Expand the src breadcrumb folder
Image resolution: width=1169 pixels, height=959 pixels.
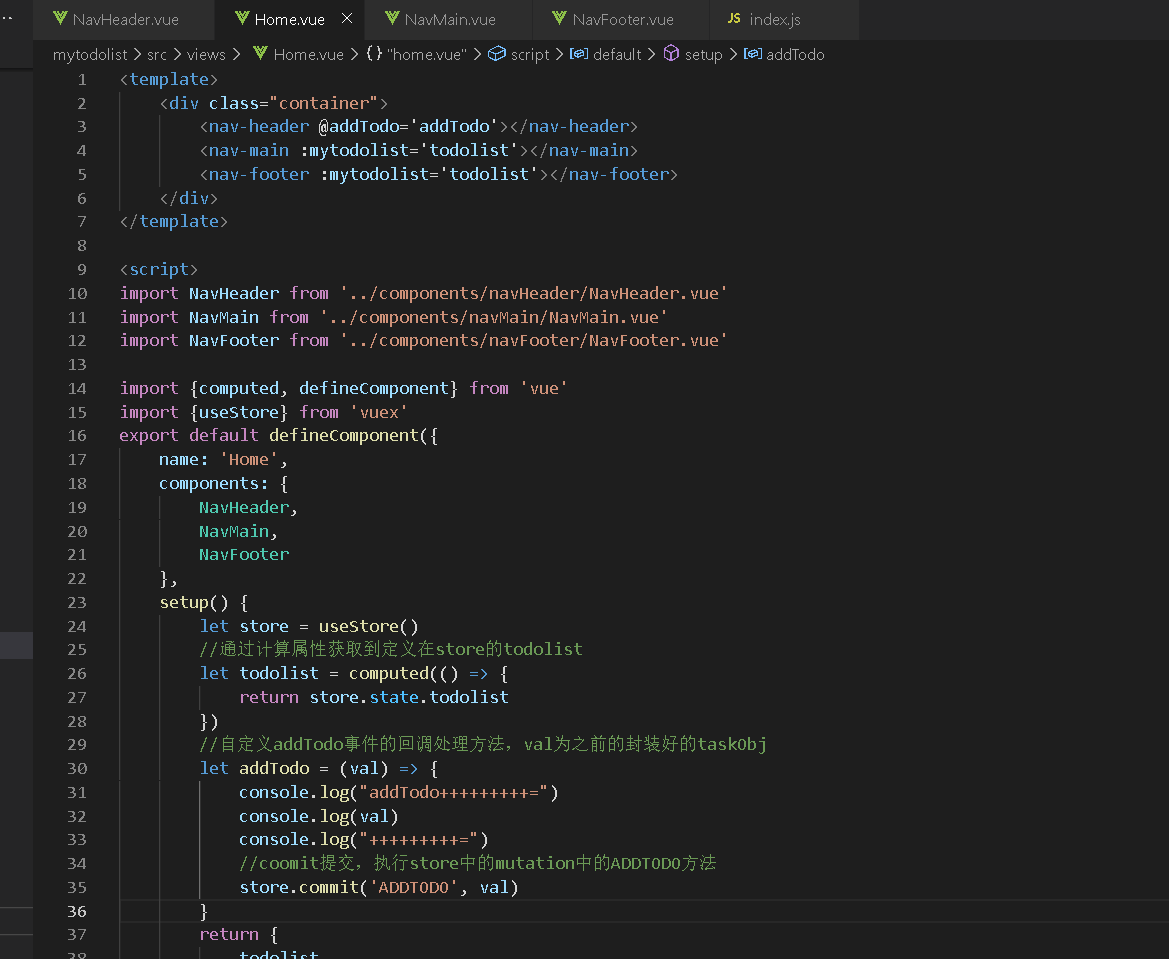157,54
